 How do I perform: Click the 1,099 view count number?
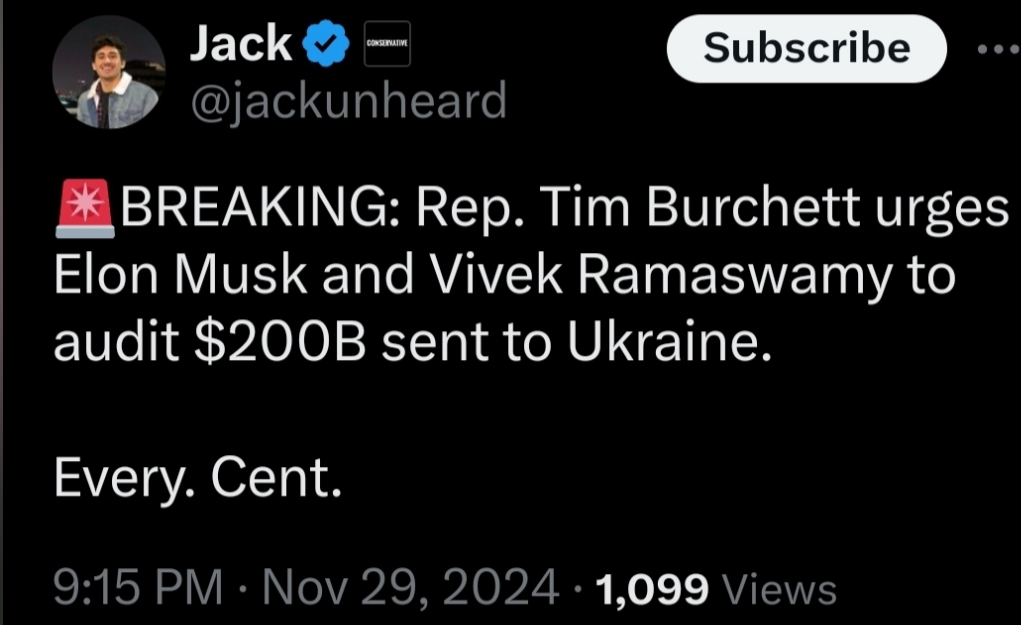(652, 588)
